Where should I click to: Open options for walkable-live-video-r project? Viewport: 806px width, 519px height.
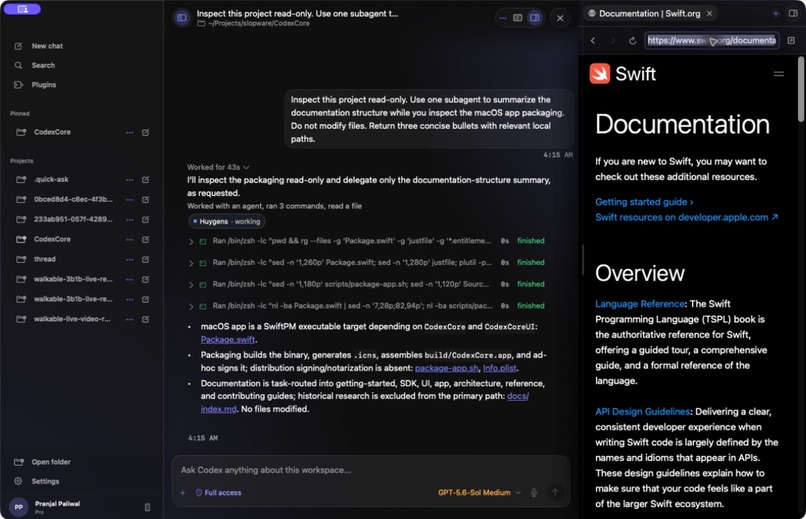(x=130, y=320)
